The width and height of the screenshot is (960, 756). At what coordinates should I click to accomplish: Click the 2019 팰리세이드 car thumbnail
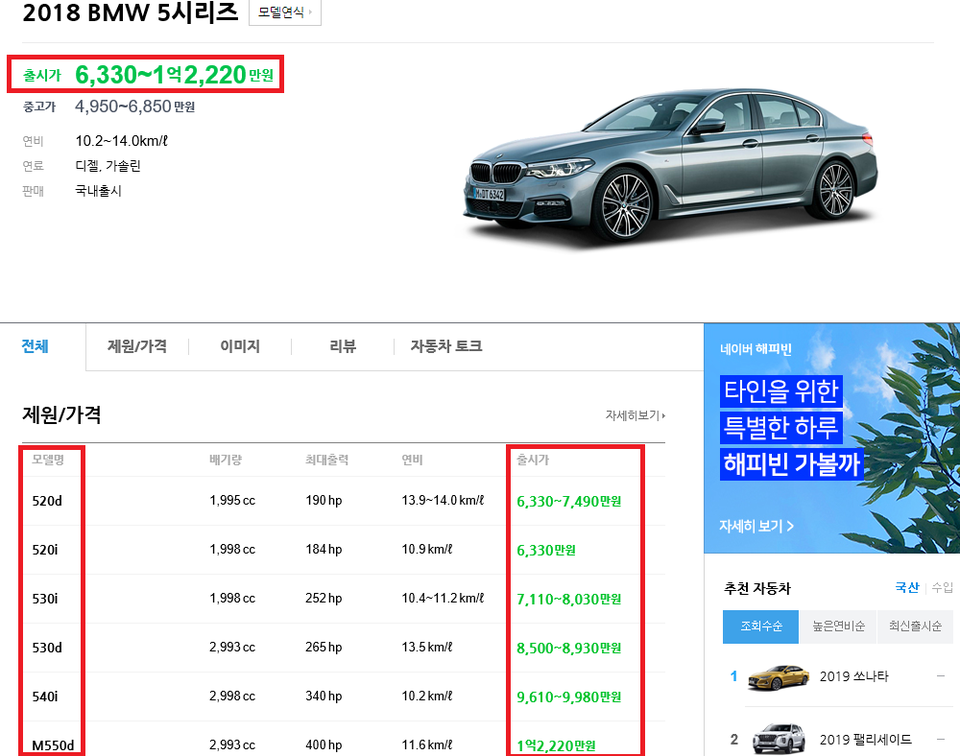[x=778, y=739]
